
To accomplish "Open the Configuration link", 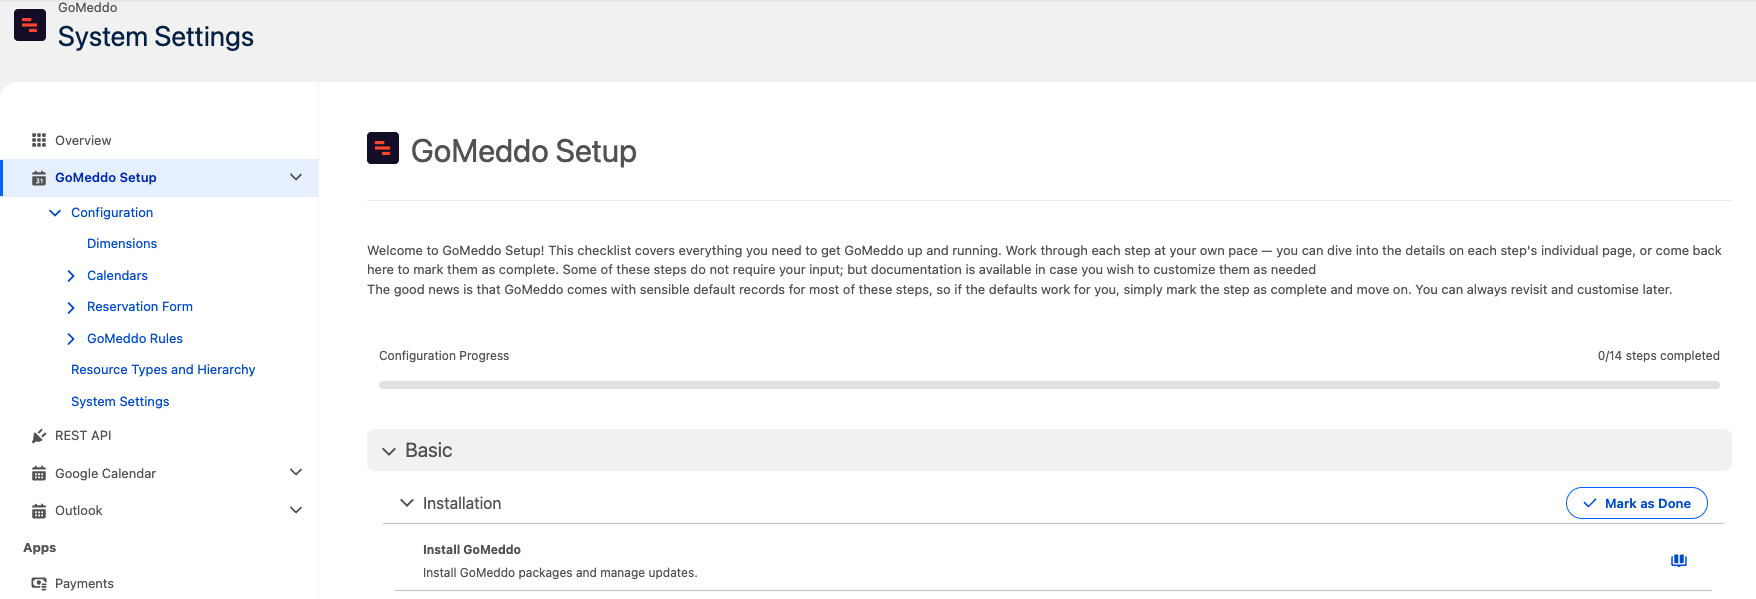I will point(112,213).
